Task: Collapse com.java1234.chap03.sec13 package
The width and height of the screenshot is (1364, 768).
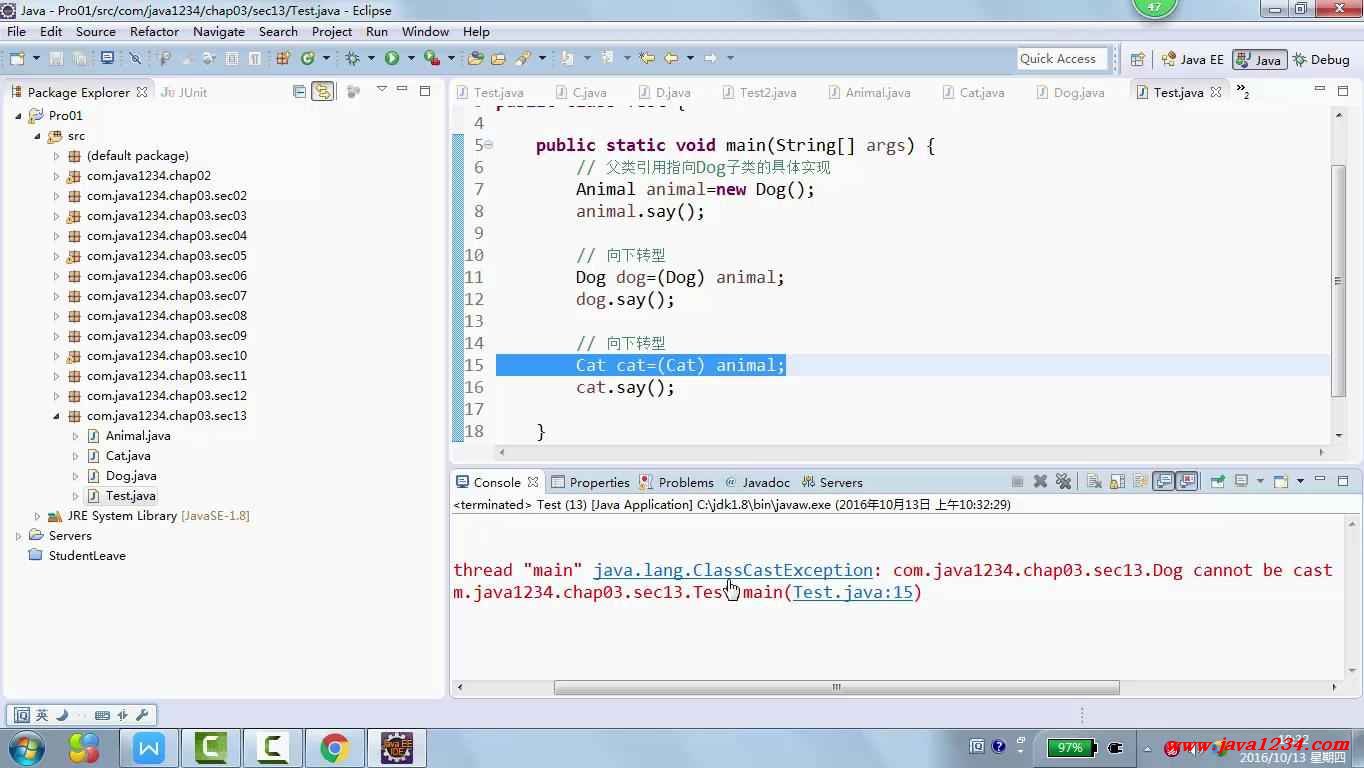Action: 56,415
